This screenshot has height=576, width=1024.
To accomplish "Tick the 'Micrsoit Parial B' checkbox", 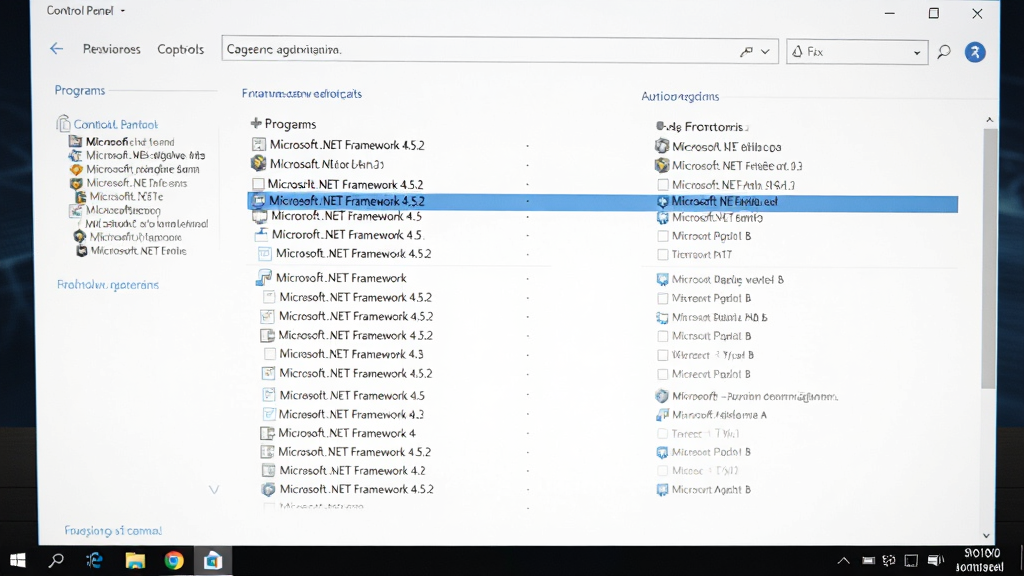I will point(663,336).
